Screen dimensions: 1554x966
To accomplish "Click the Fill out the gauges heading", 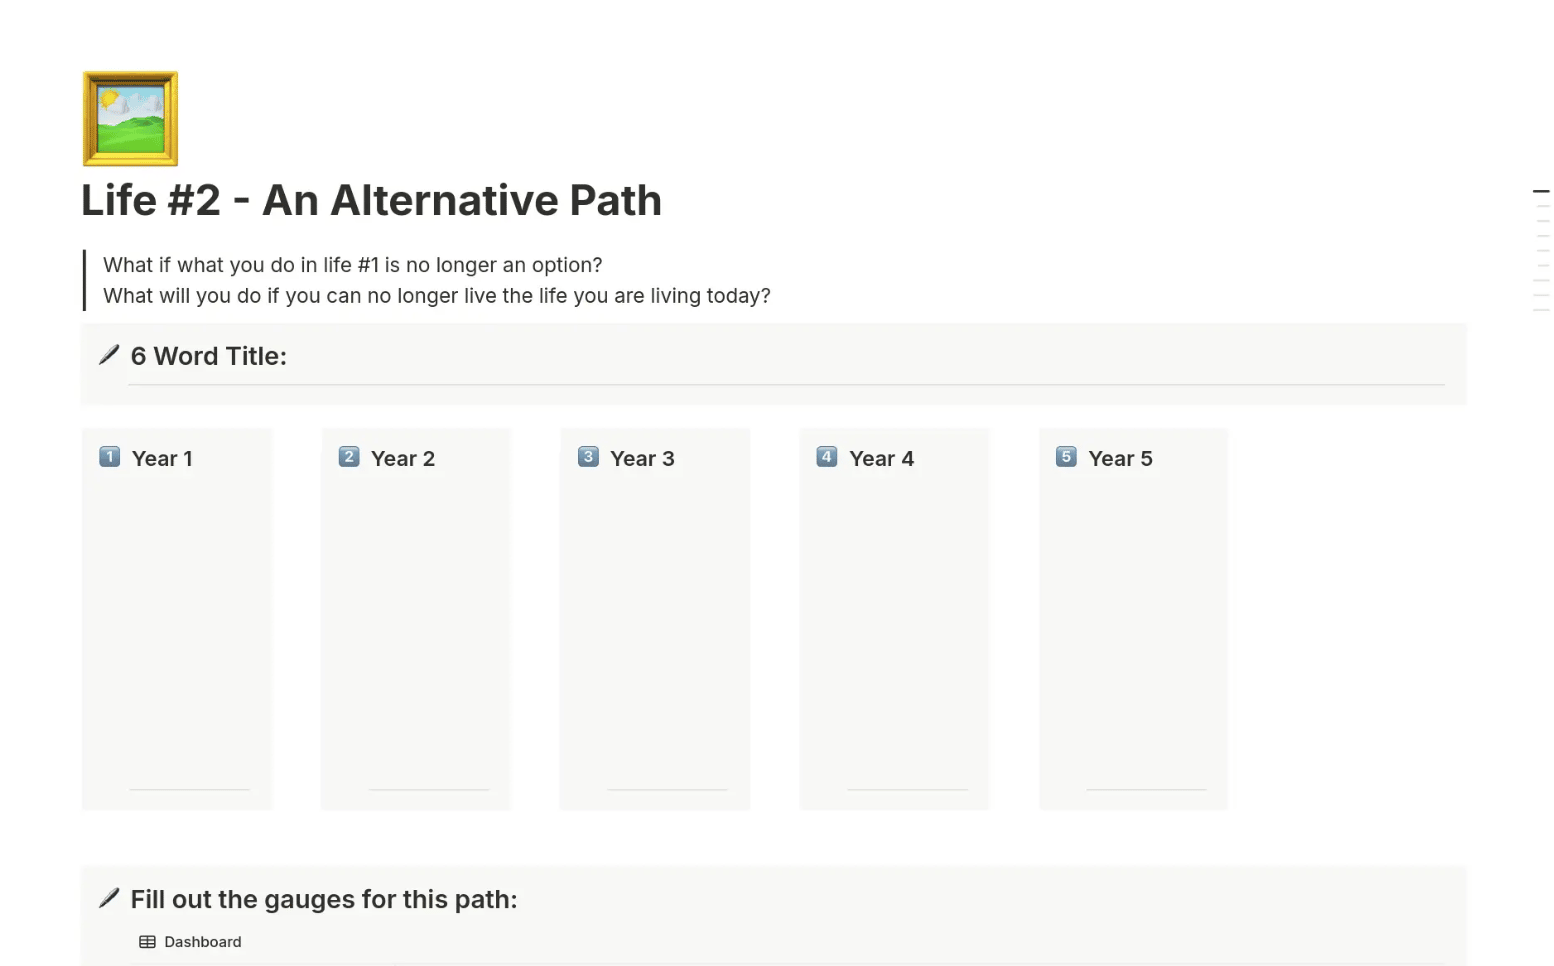I will 323,900.
